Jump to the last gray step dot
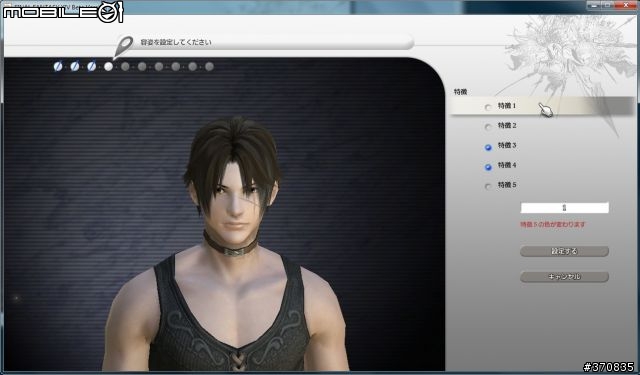The height and width of the screenshot is (375, 640). [x=209, y=67]
